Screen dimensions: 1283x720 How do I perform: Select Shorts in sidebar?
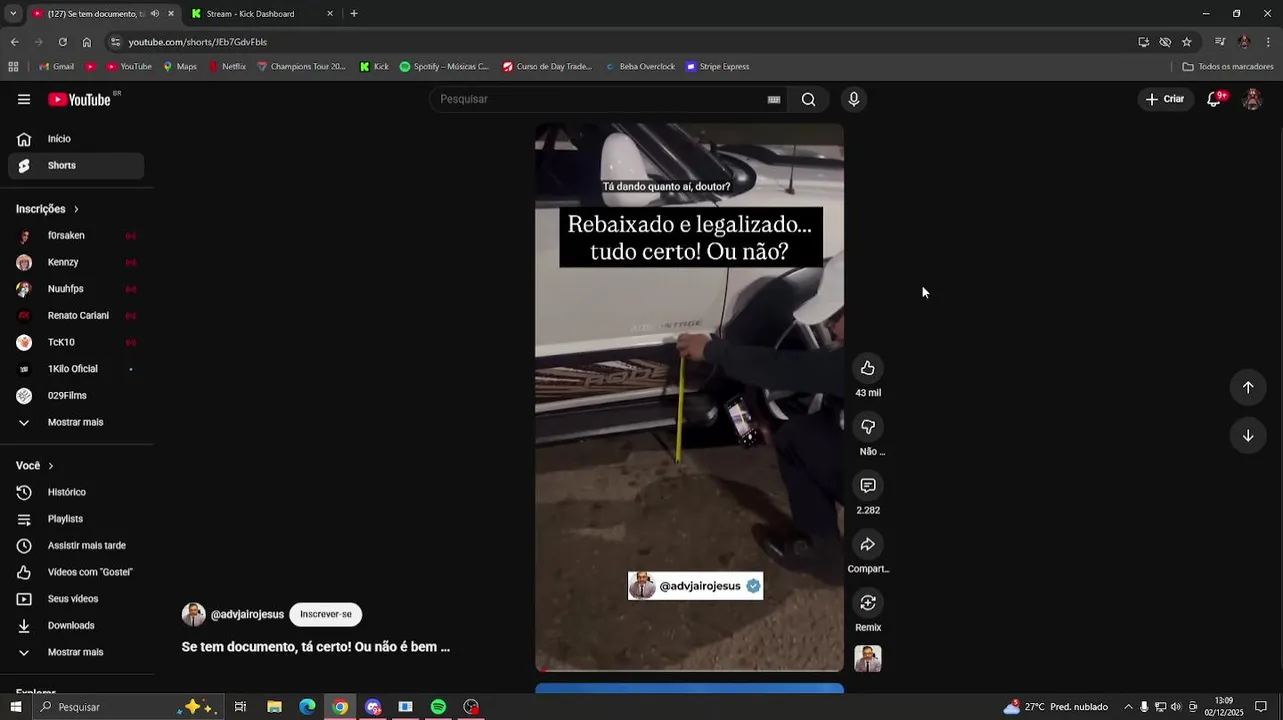(76, 165)
